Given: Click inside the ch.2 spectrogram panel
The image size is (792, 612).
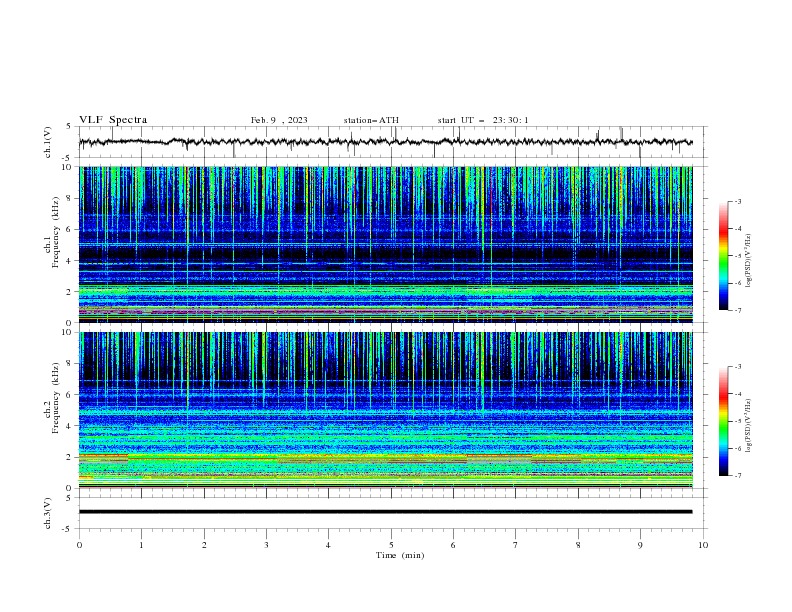Looking at the screenshot, I should [386, 410].
